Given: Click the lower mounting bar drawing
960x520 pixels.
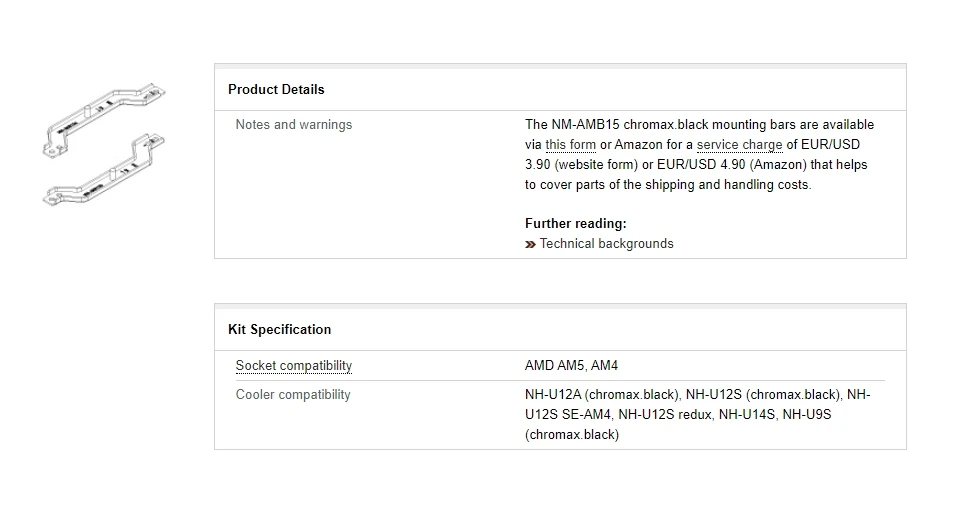Looking at the screenshot, I should pyautogui.click(x=105, y=172).
